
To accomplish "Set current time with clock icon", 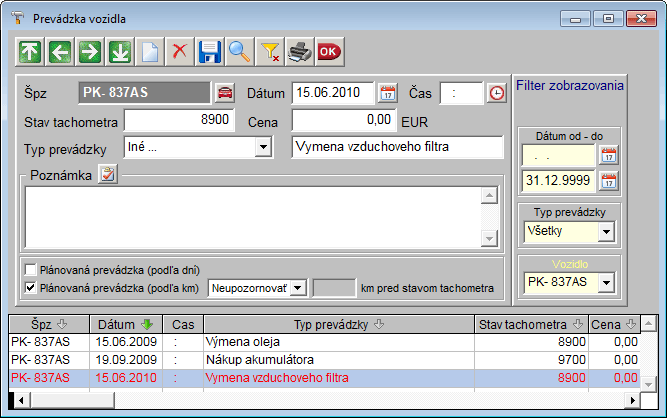I will click(x=496, y=93).
